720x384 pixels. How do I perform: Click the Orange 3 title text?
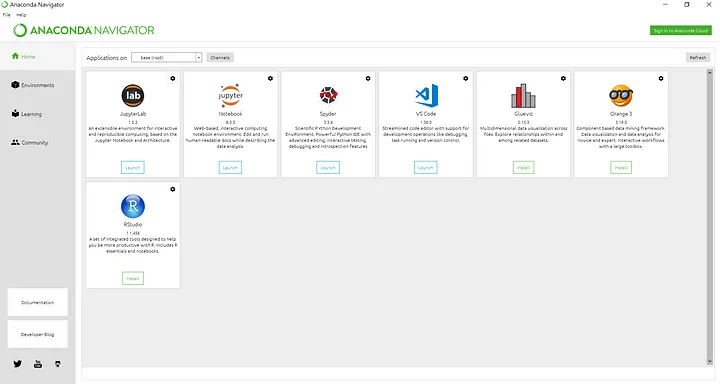(x=621, y=114)
